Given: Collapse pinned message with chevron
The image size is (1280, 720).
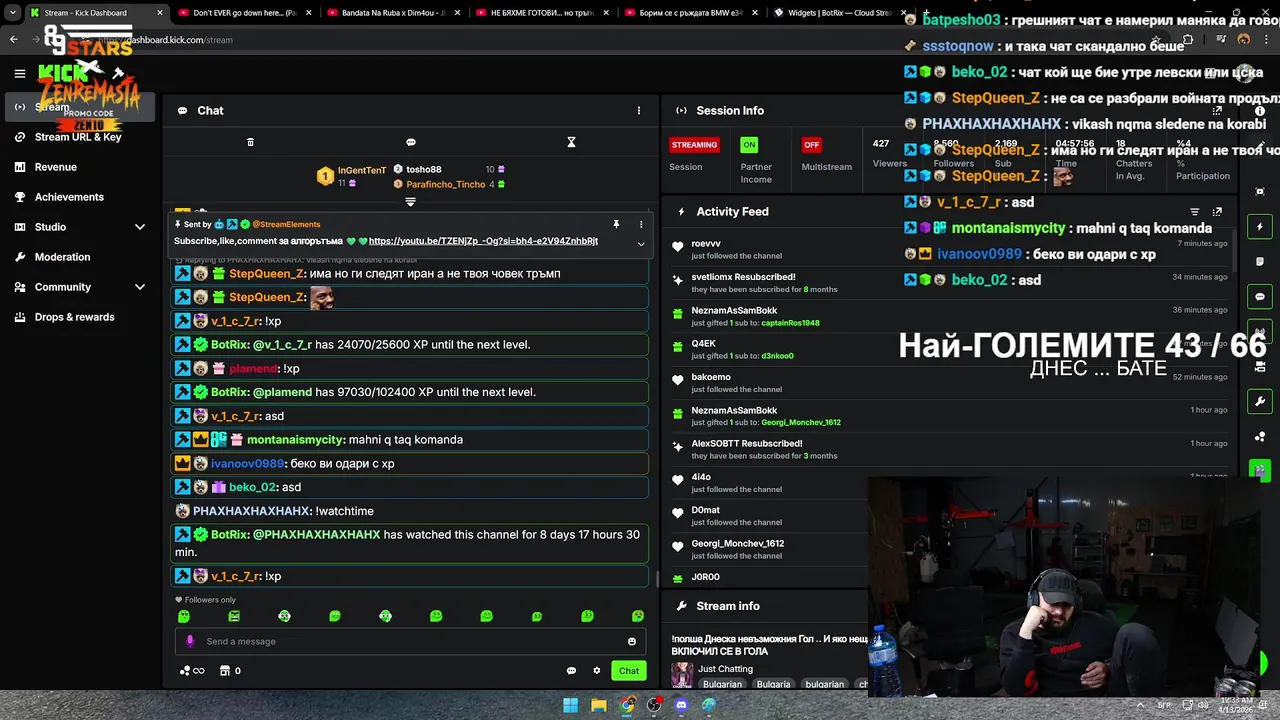Looking at the screenshot, I should [x=641, y=243].
